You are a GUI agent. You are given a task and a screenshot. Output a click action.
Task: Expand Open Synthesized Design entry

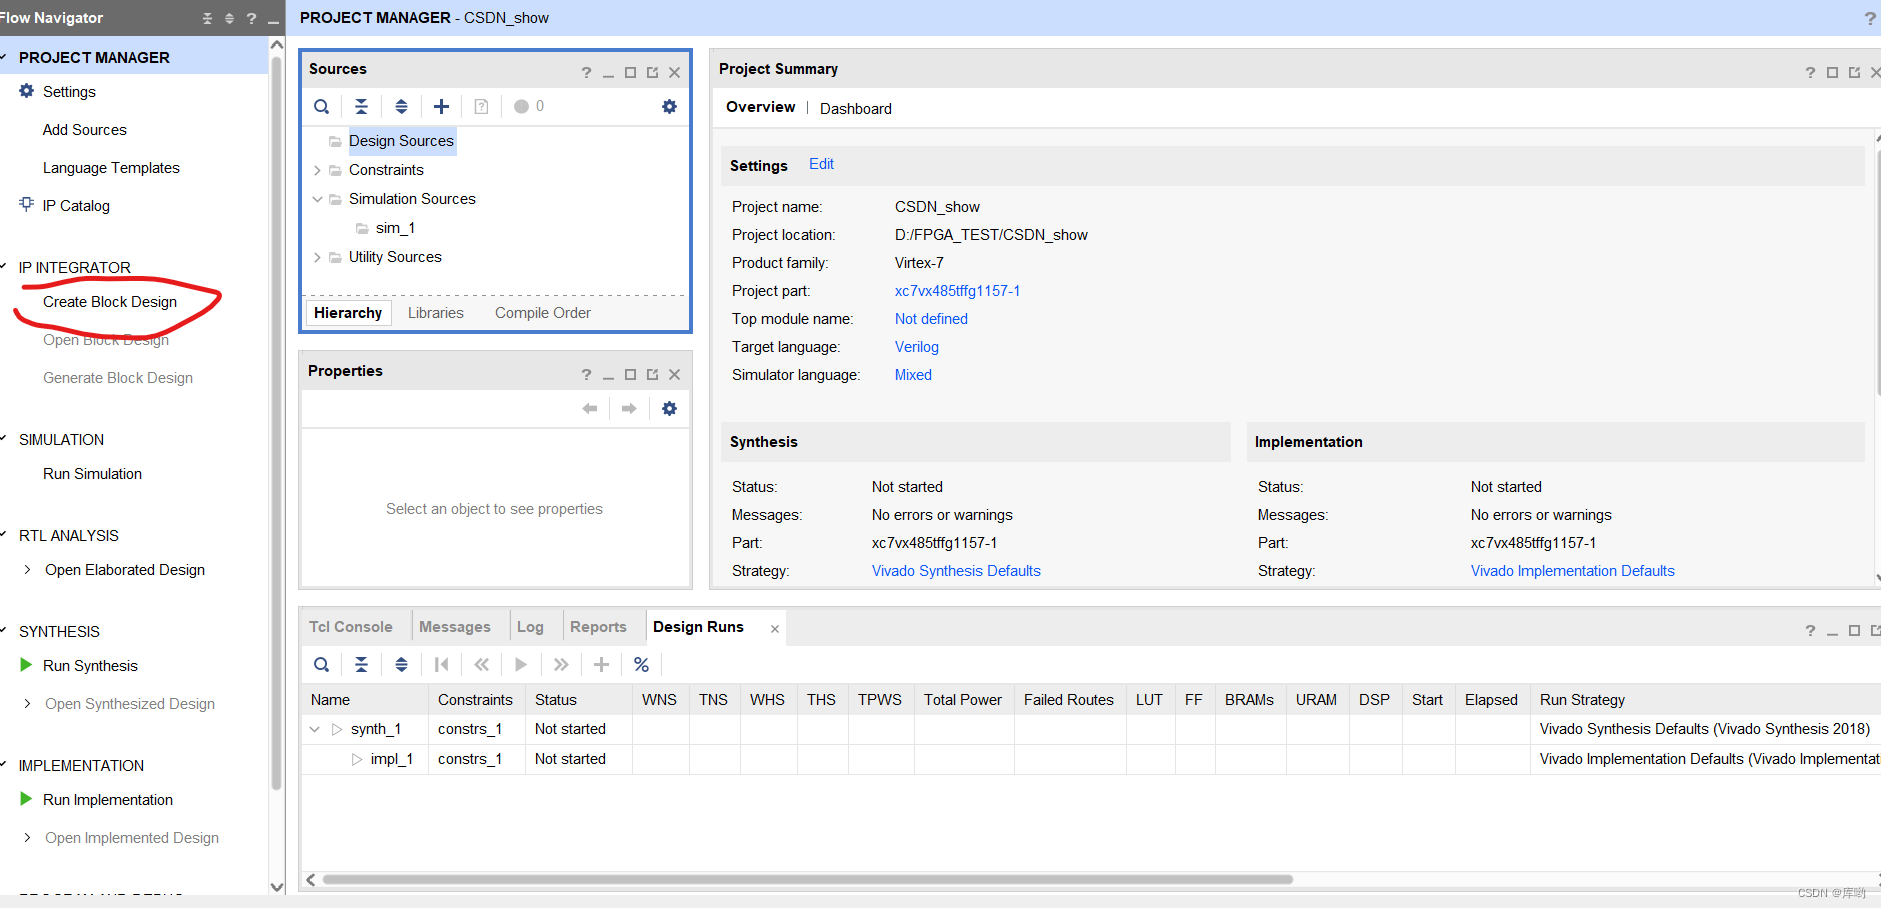click(27, 704)
